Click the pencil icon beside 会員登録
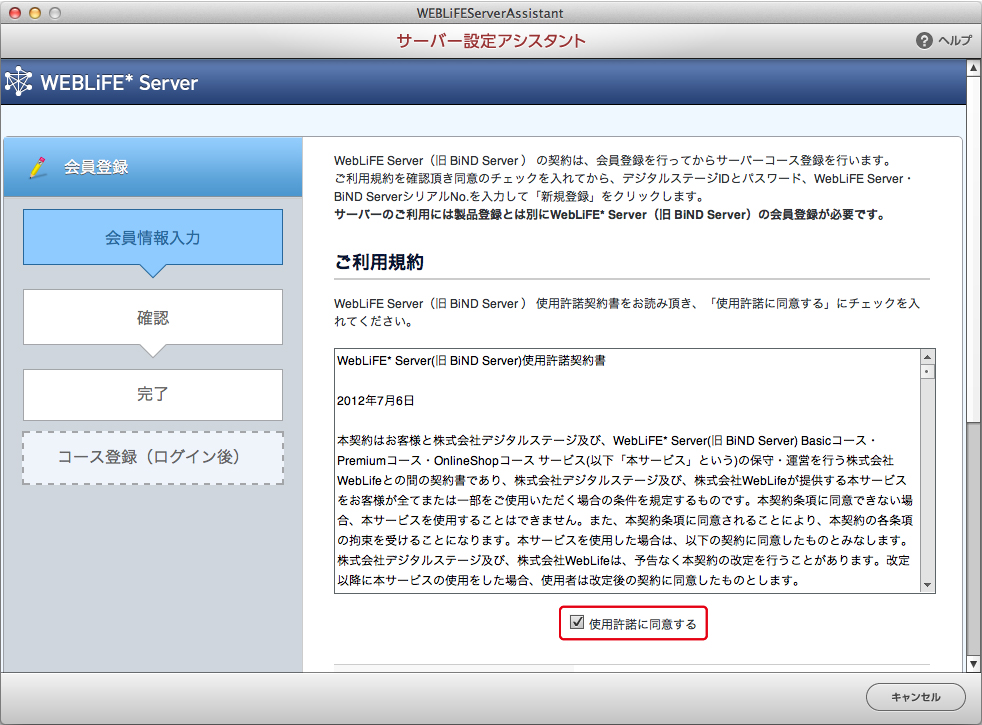The height and width of the screenshot is (725, 982). [38, 167]
